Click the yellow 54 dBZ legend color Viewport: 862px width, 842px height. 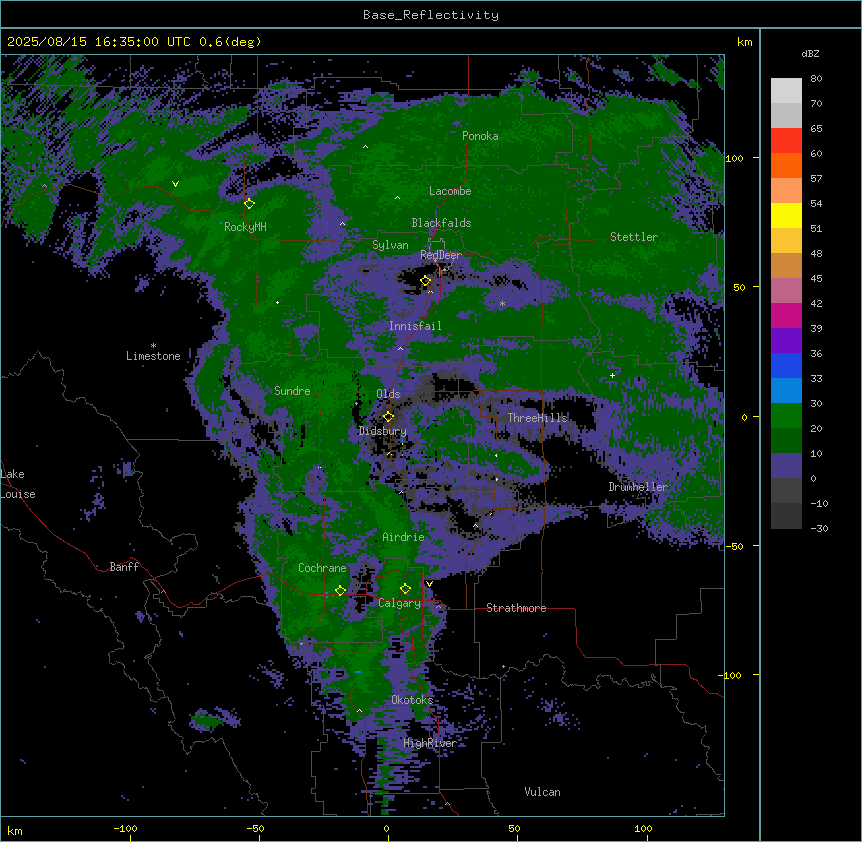pyautogui.click(x=786, y=215)
